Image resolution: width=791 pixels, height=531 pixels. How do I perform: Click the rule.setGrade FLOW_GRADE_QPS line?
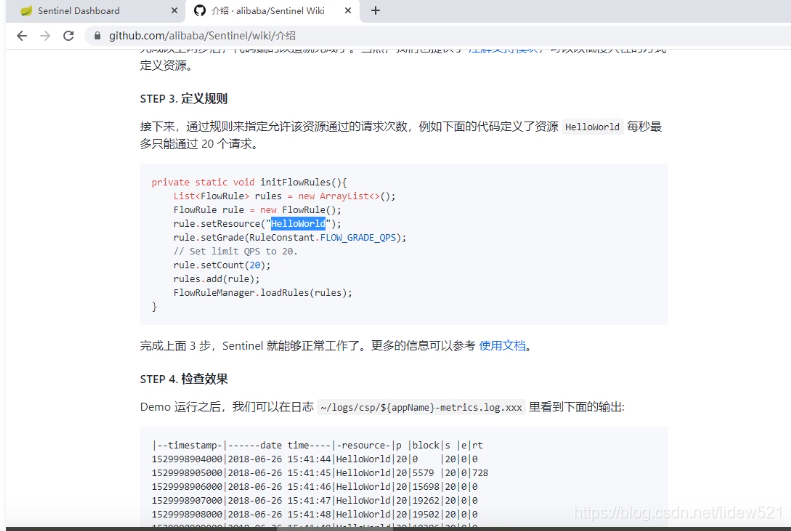[290, 237]
